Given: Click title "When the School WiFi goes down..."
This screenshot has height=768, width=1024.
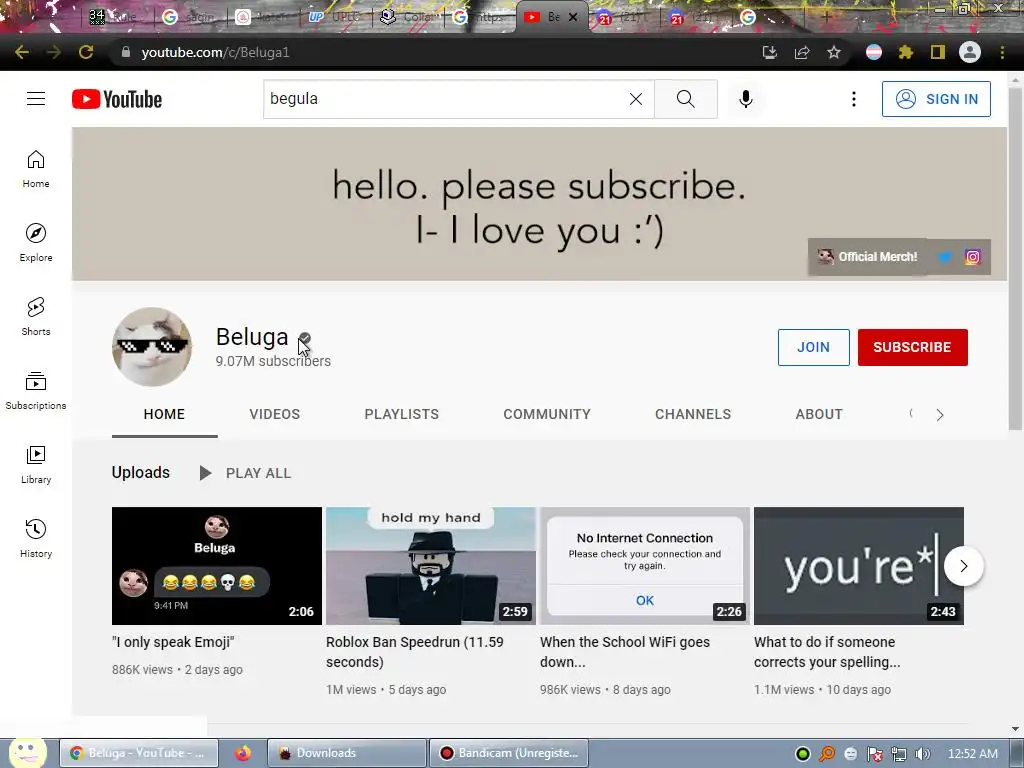Looking at the screenshot, I should pyautogui.click(x=625, y=652).
